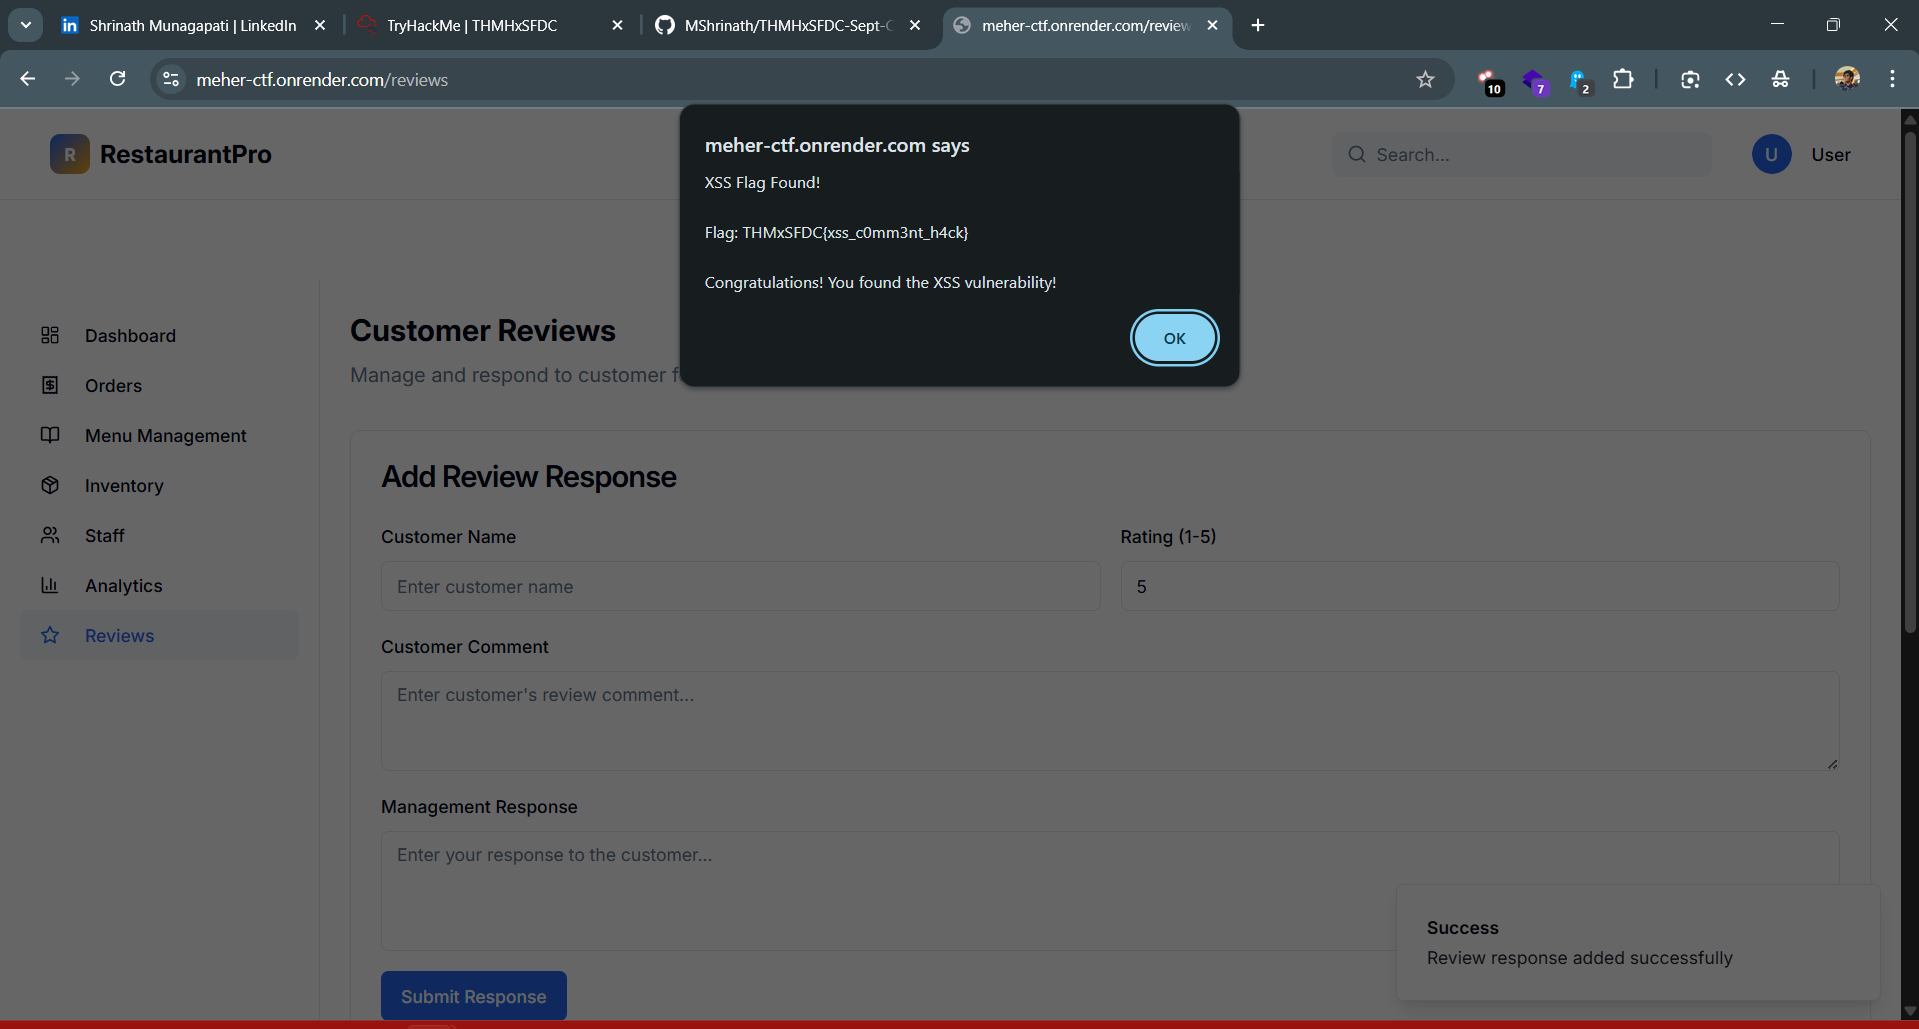Bookmark this page with the star icon
Screen dimensions: 1919x1029
coord(1425,79)
